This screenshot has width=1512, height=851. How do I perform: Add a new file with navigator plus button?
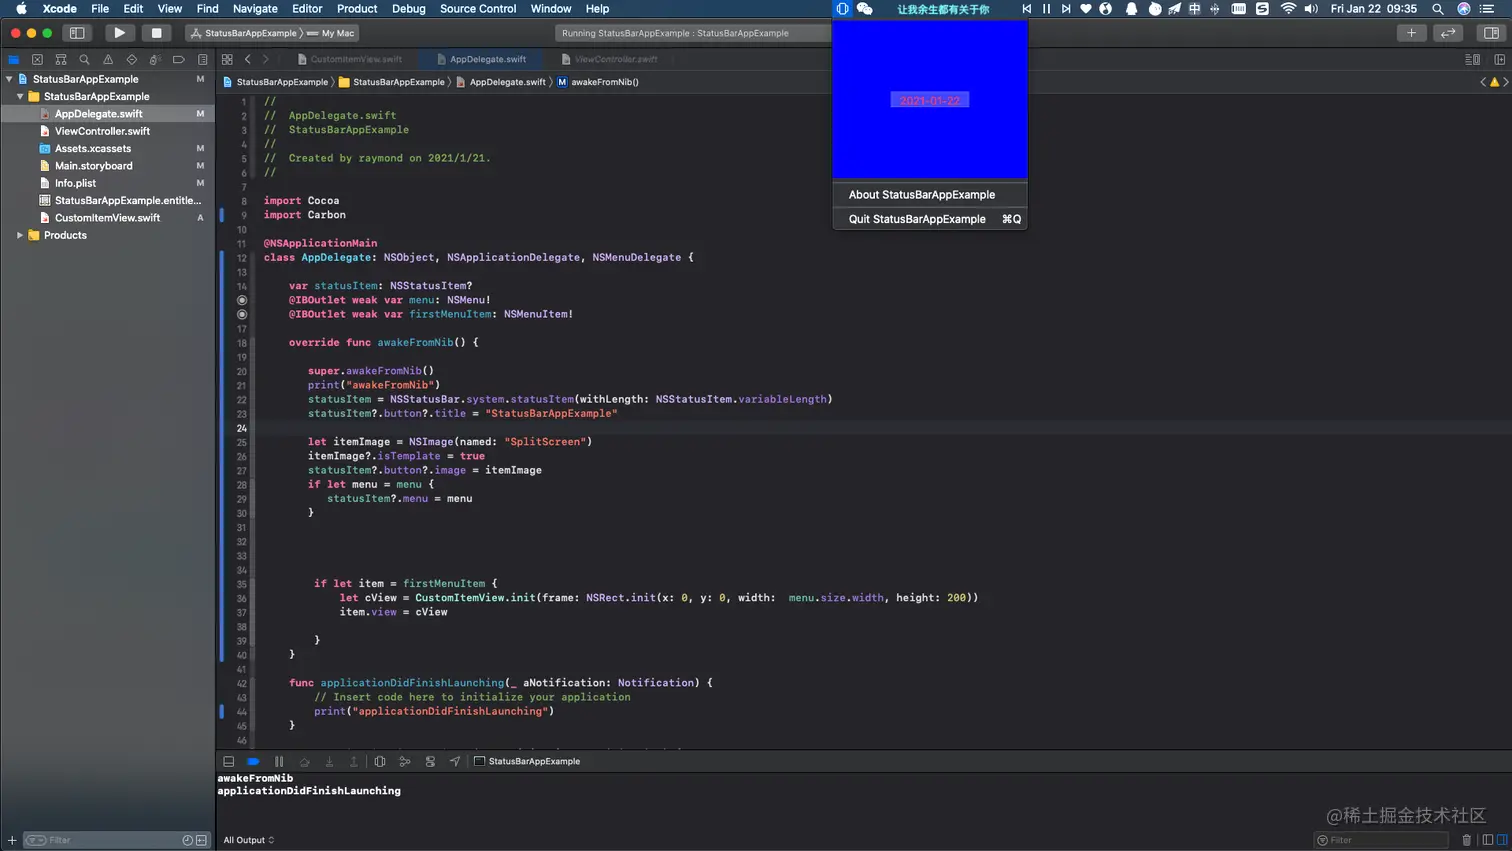(x=12, y=840)
